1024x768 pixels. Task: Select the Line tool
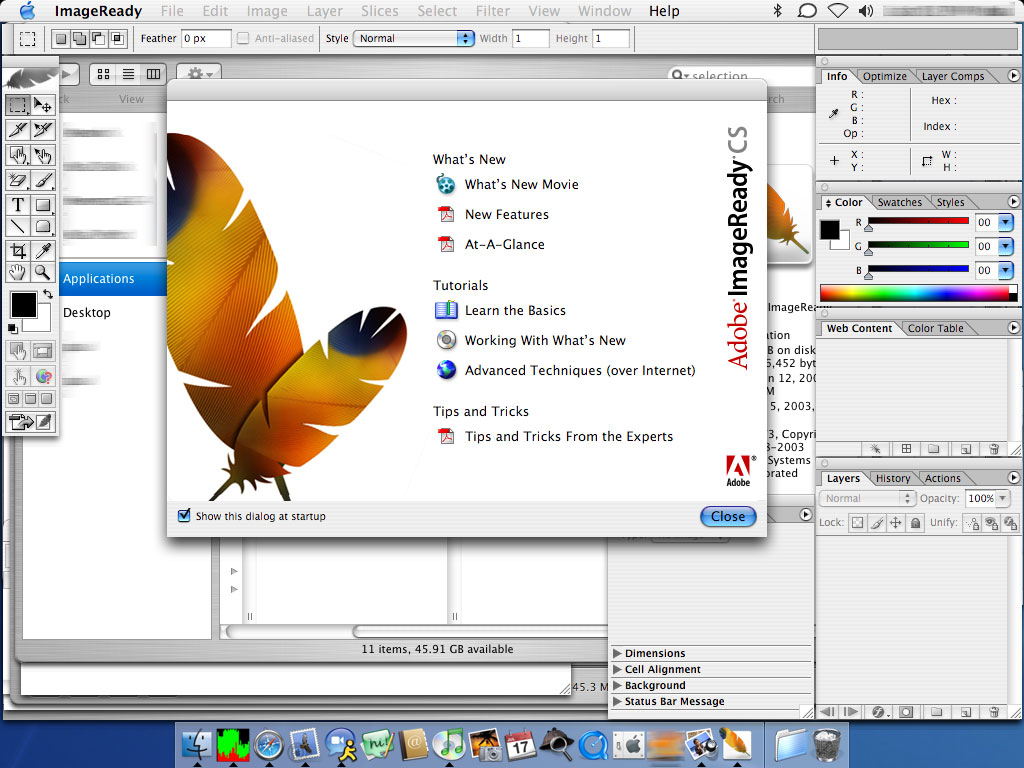pos(18,227)
